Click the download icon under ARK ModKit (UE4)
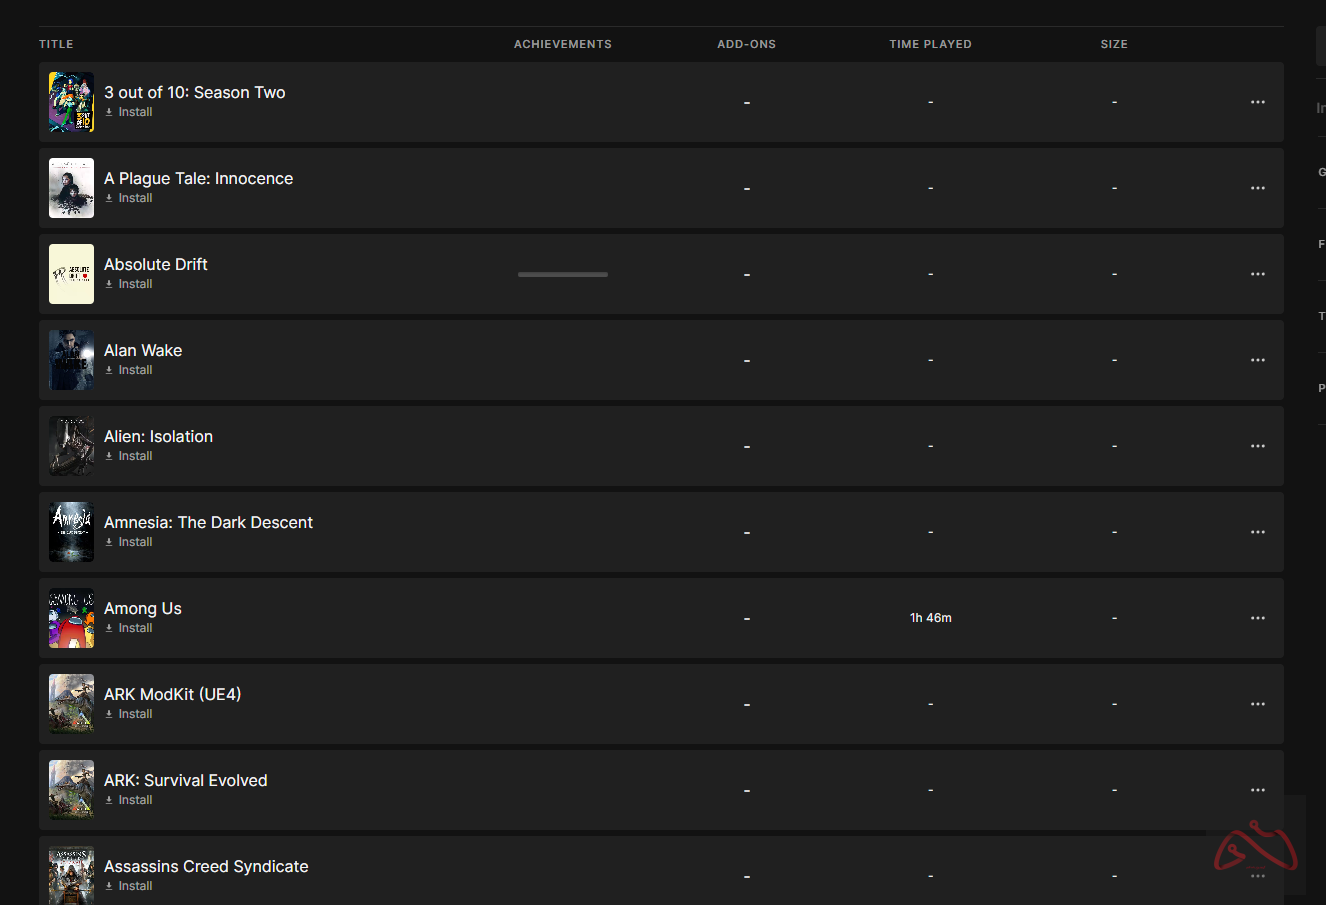 click(109, 714)
